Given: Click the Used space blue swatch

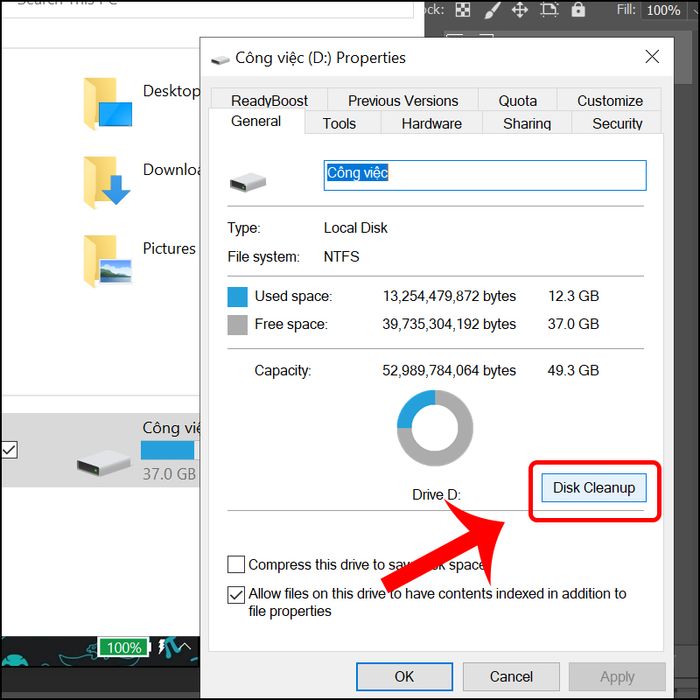Looking at the screenshot, I should (x=238, y=297).
